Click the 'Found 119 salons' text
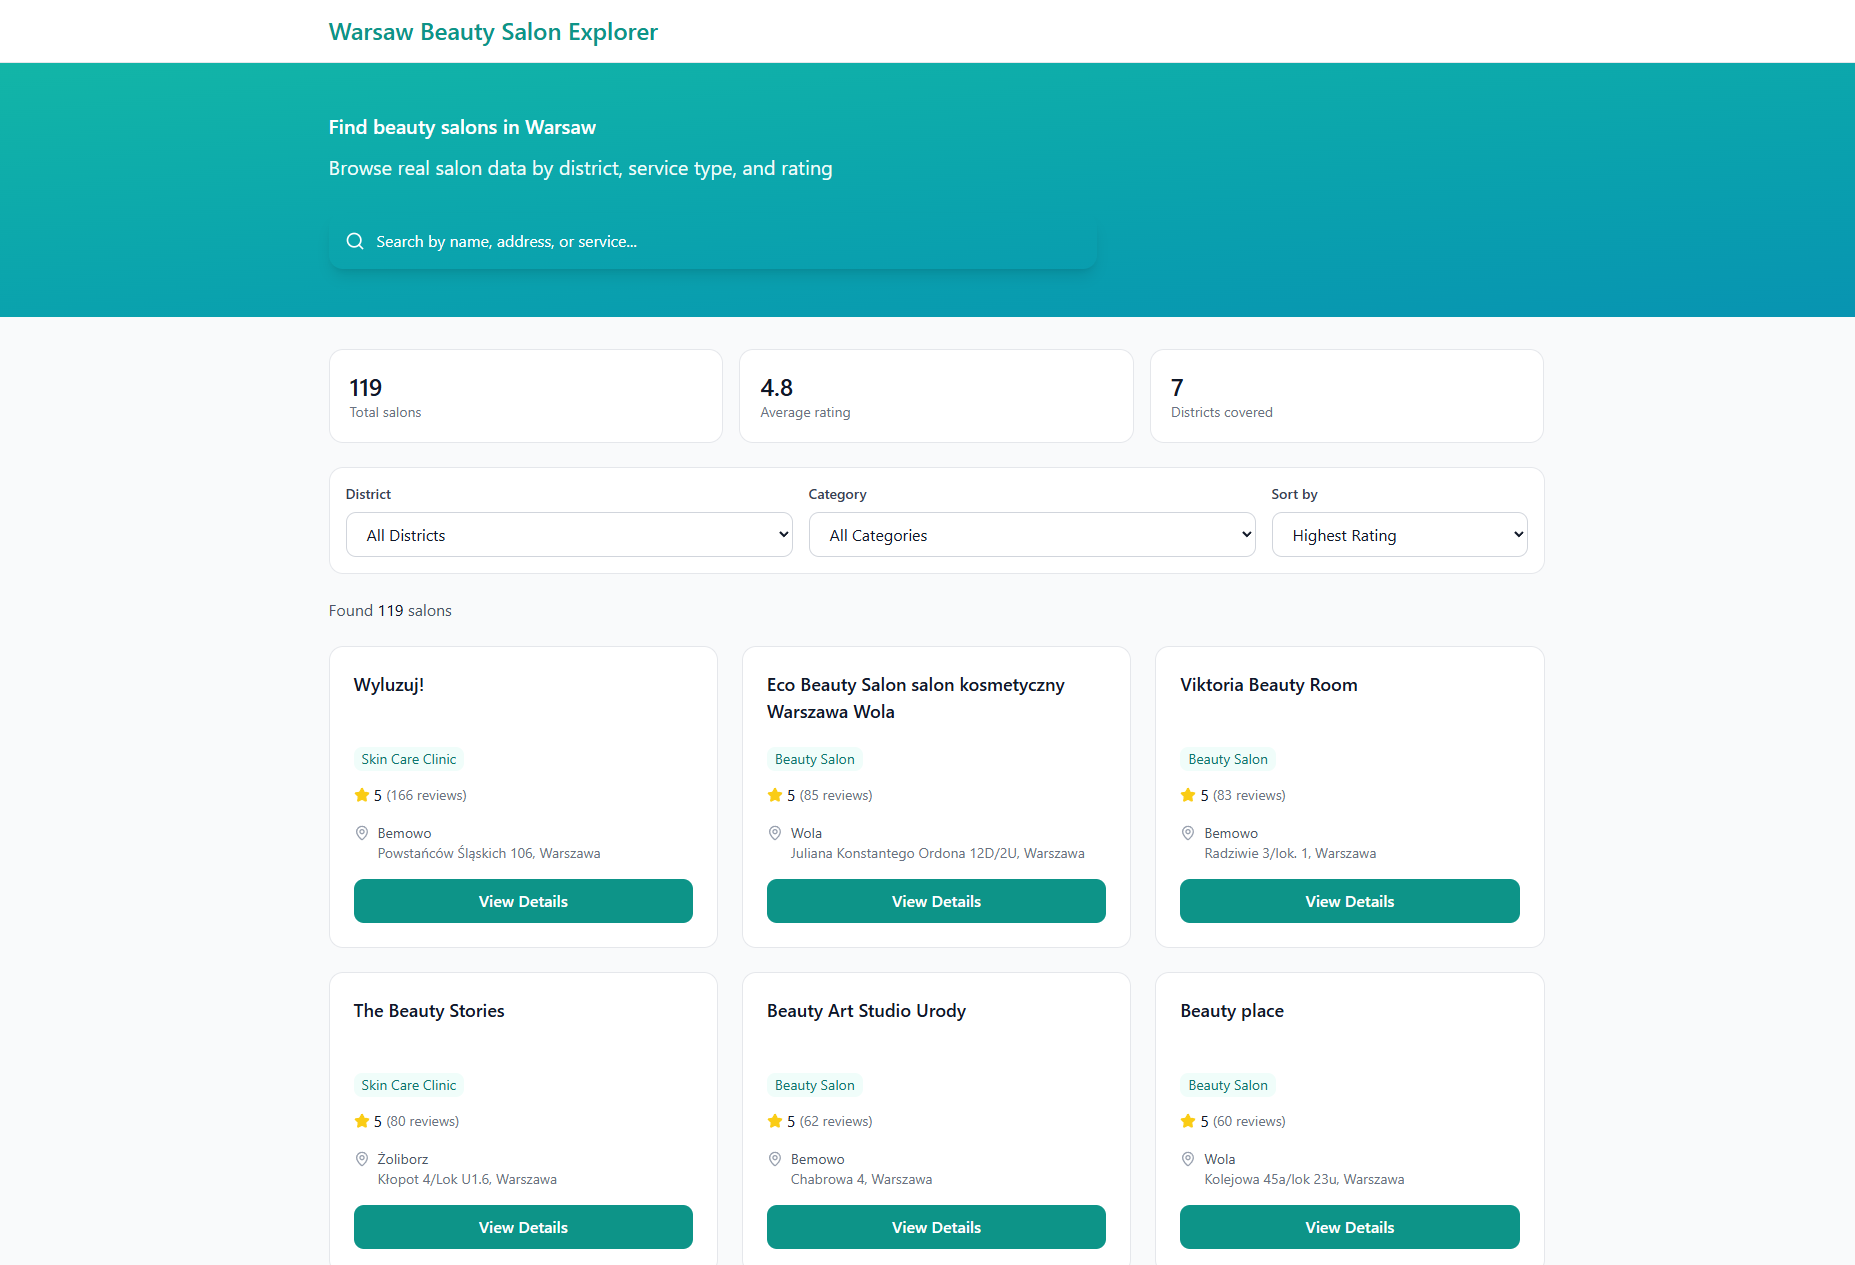Screen dimensions: 1855x1265 [x=390, y=610]
